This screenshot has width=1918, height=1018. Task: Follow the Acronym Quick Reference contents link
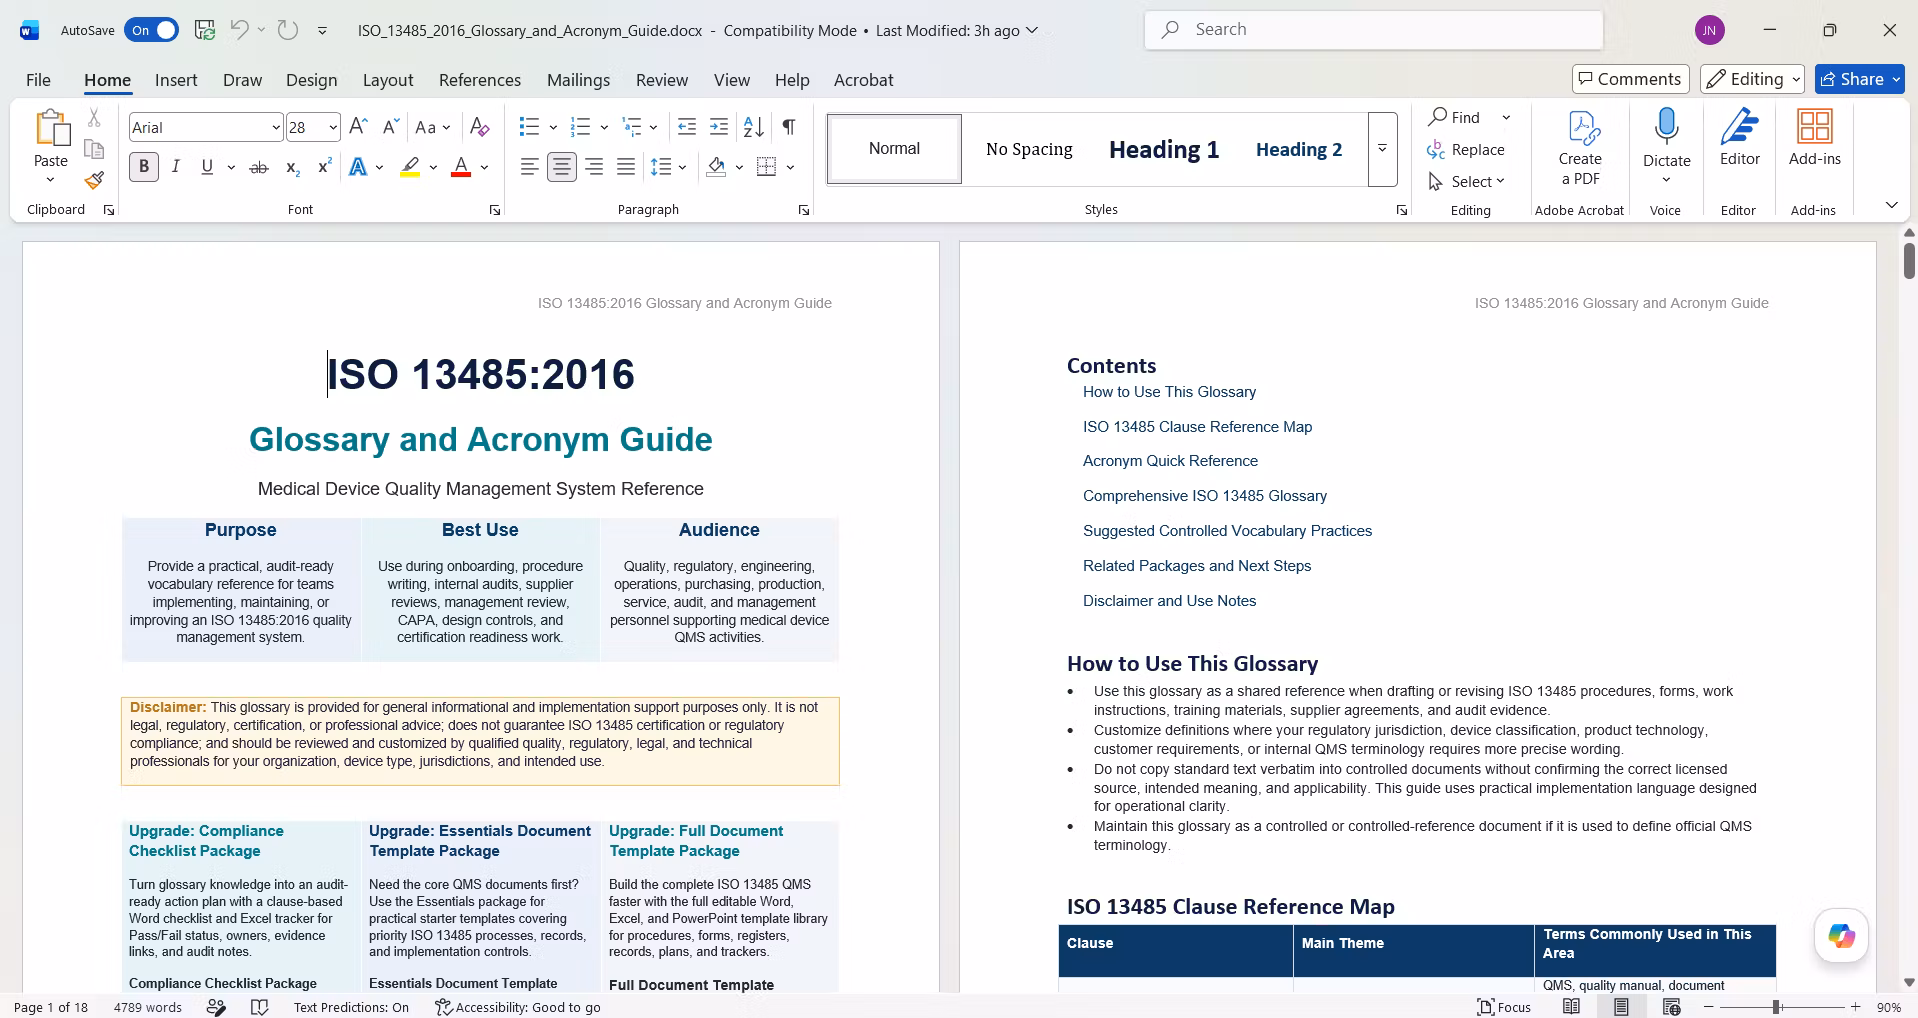pos(1170,461)
